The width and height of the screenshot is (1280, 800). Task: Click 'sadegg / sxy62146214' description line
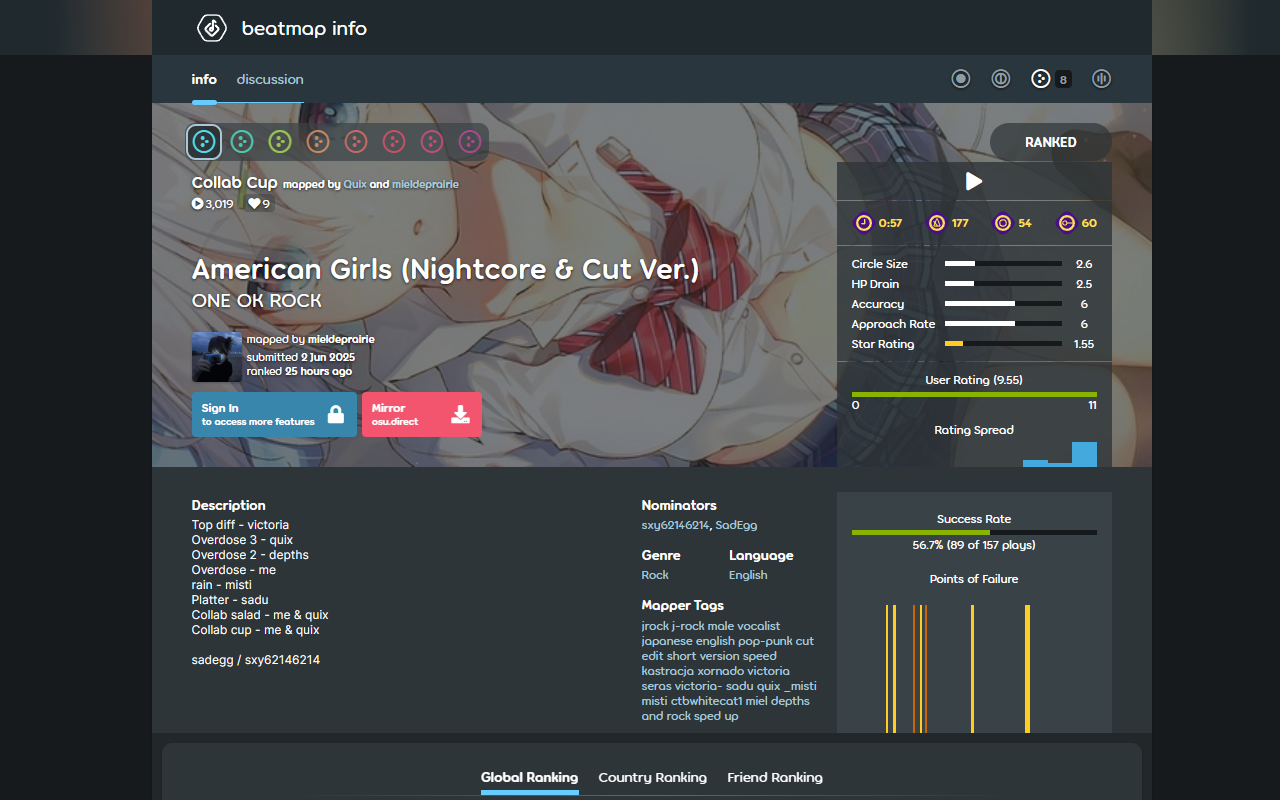click(x=256, y=660)
